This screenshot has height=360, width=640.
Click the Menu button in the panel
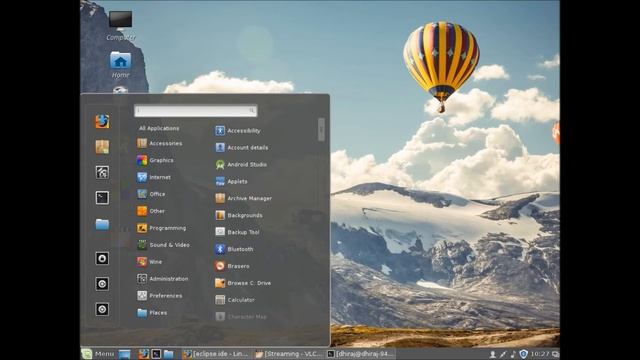[x=98, y=354]
